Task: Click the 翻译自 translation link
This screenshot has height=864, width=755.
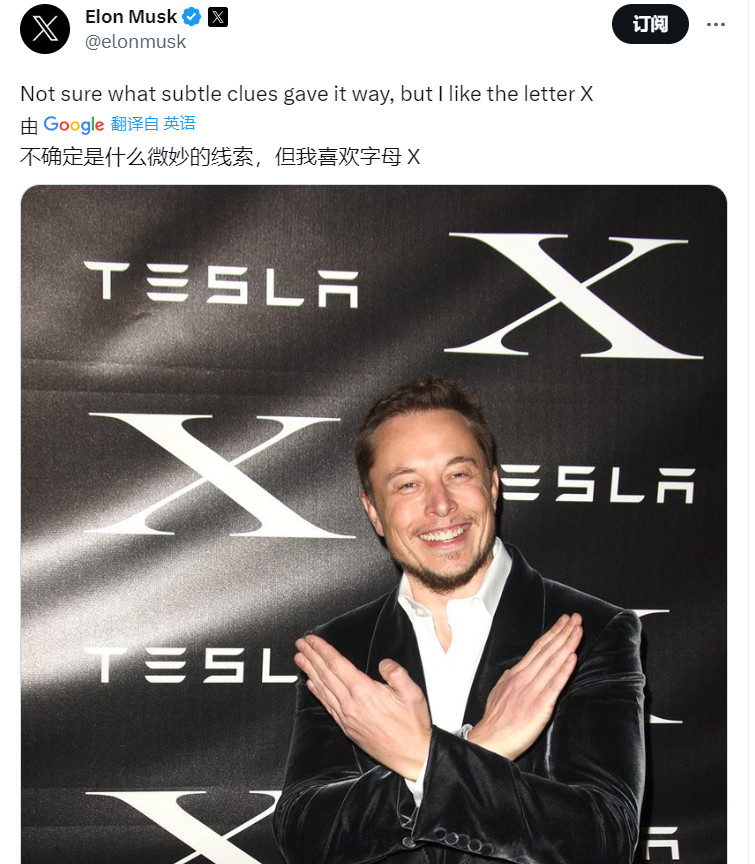Action: pos(134,124)
